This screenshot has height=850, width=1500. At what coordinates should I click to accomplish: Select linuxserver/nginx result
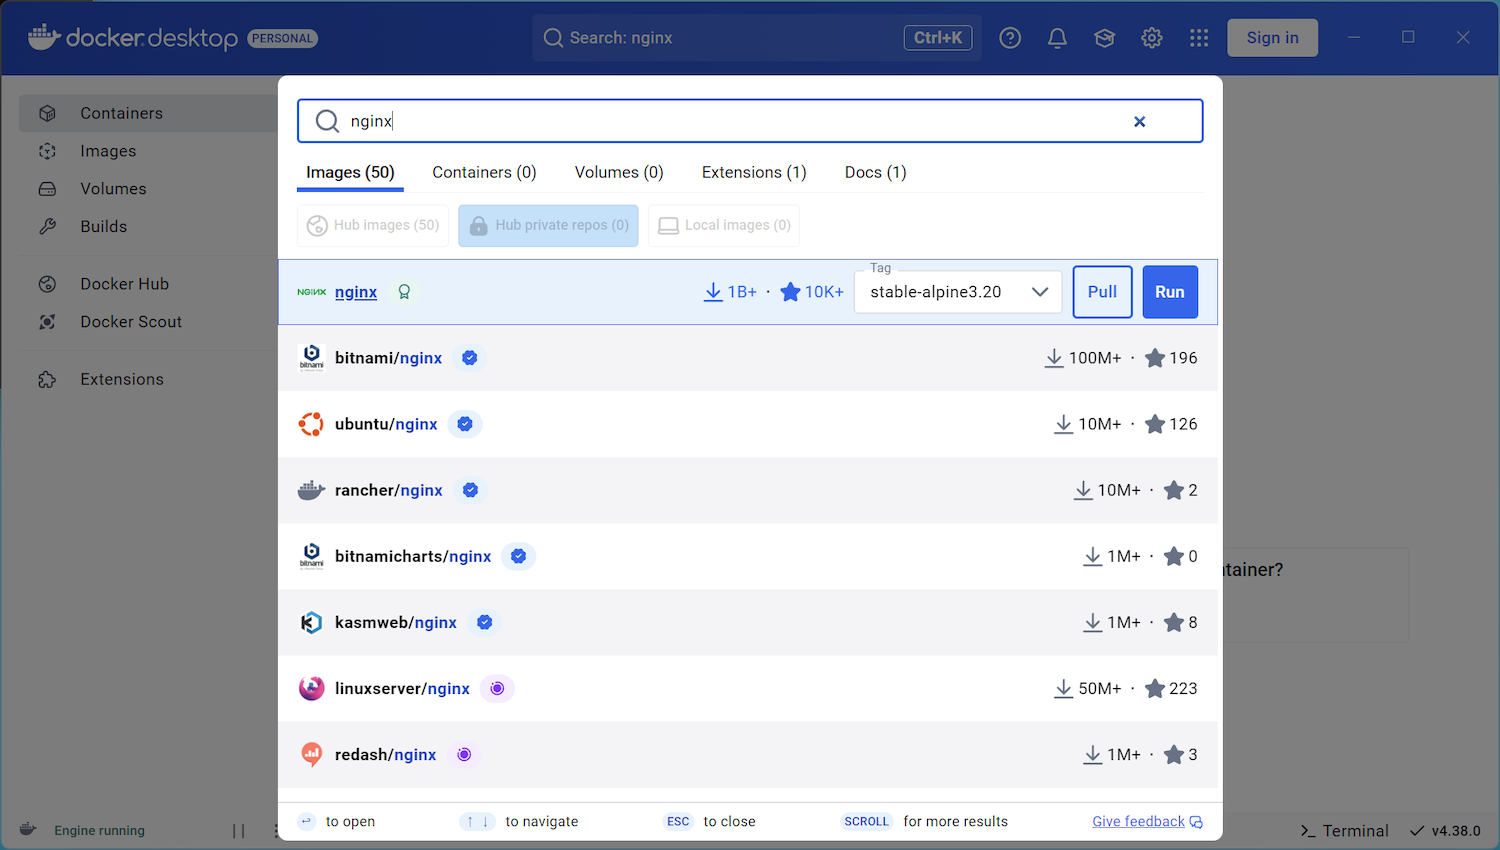pos(748,688)
